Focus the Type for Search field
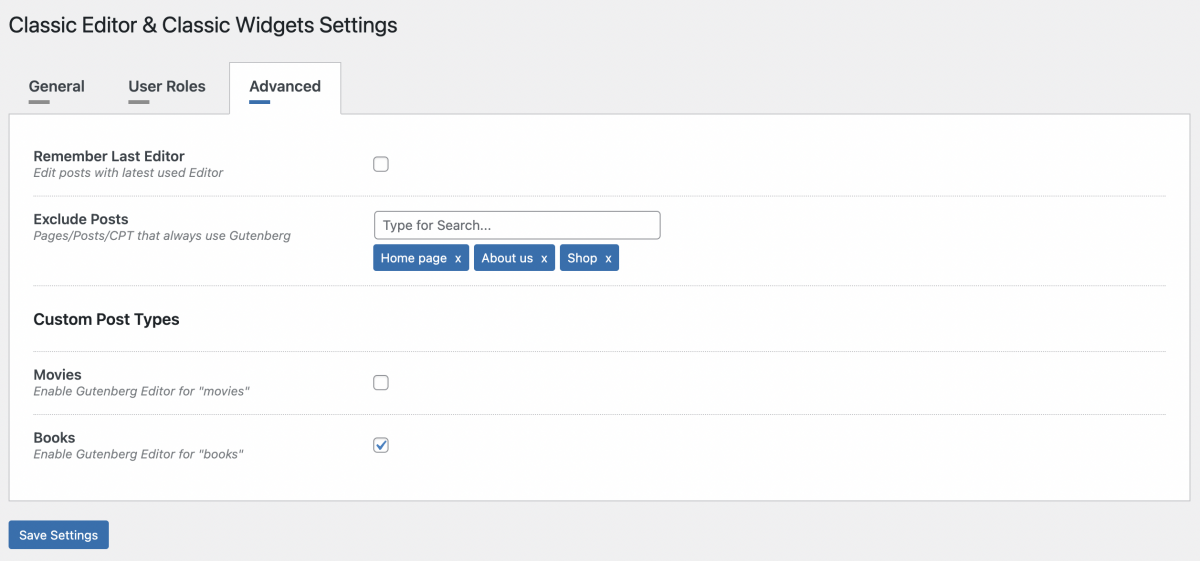The image size is (1200, 561). click(517, 225)
